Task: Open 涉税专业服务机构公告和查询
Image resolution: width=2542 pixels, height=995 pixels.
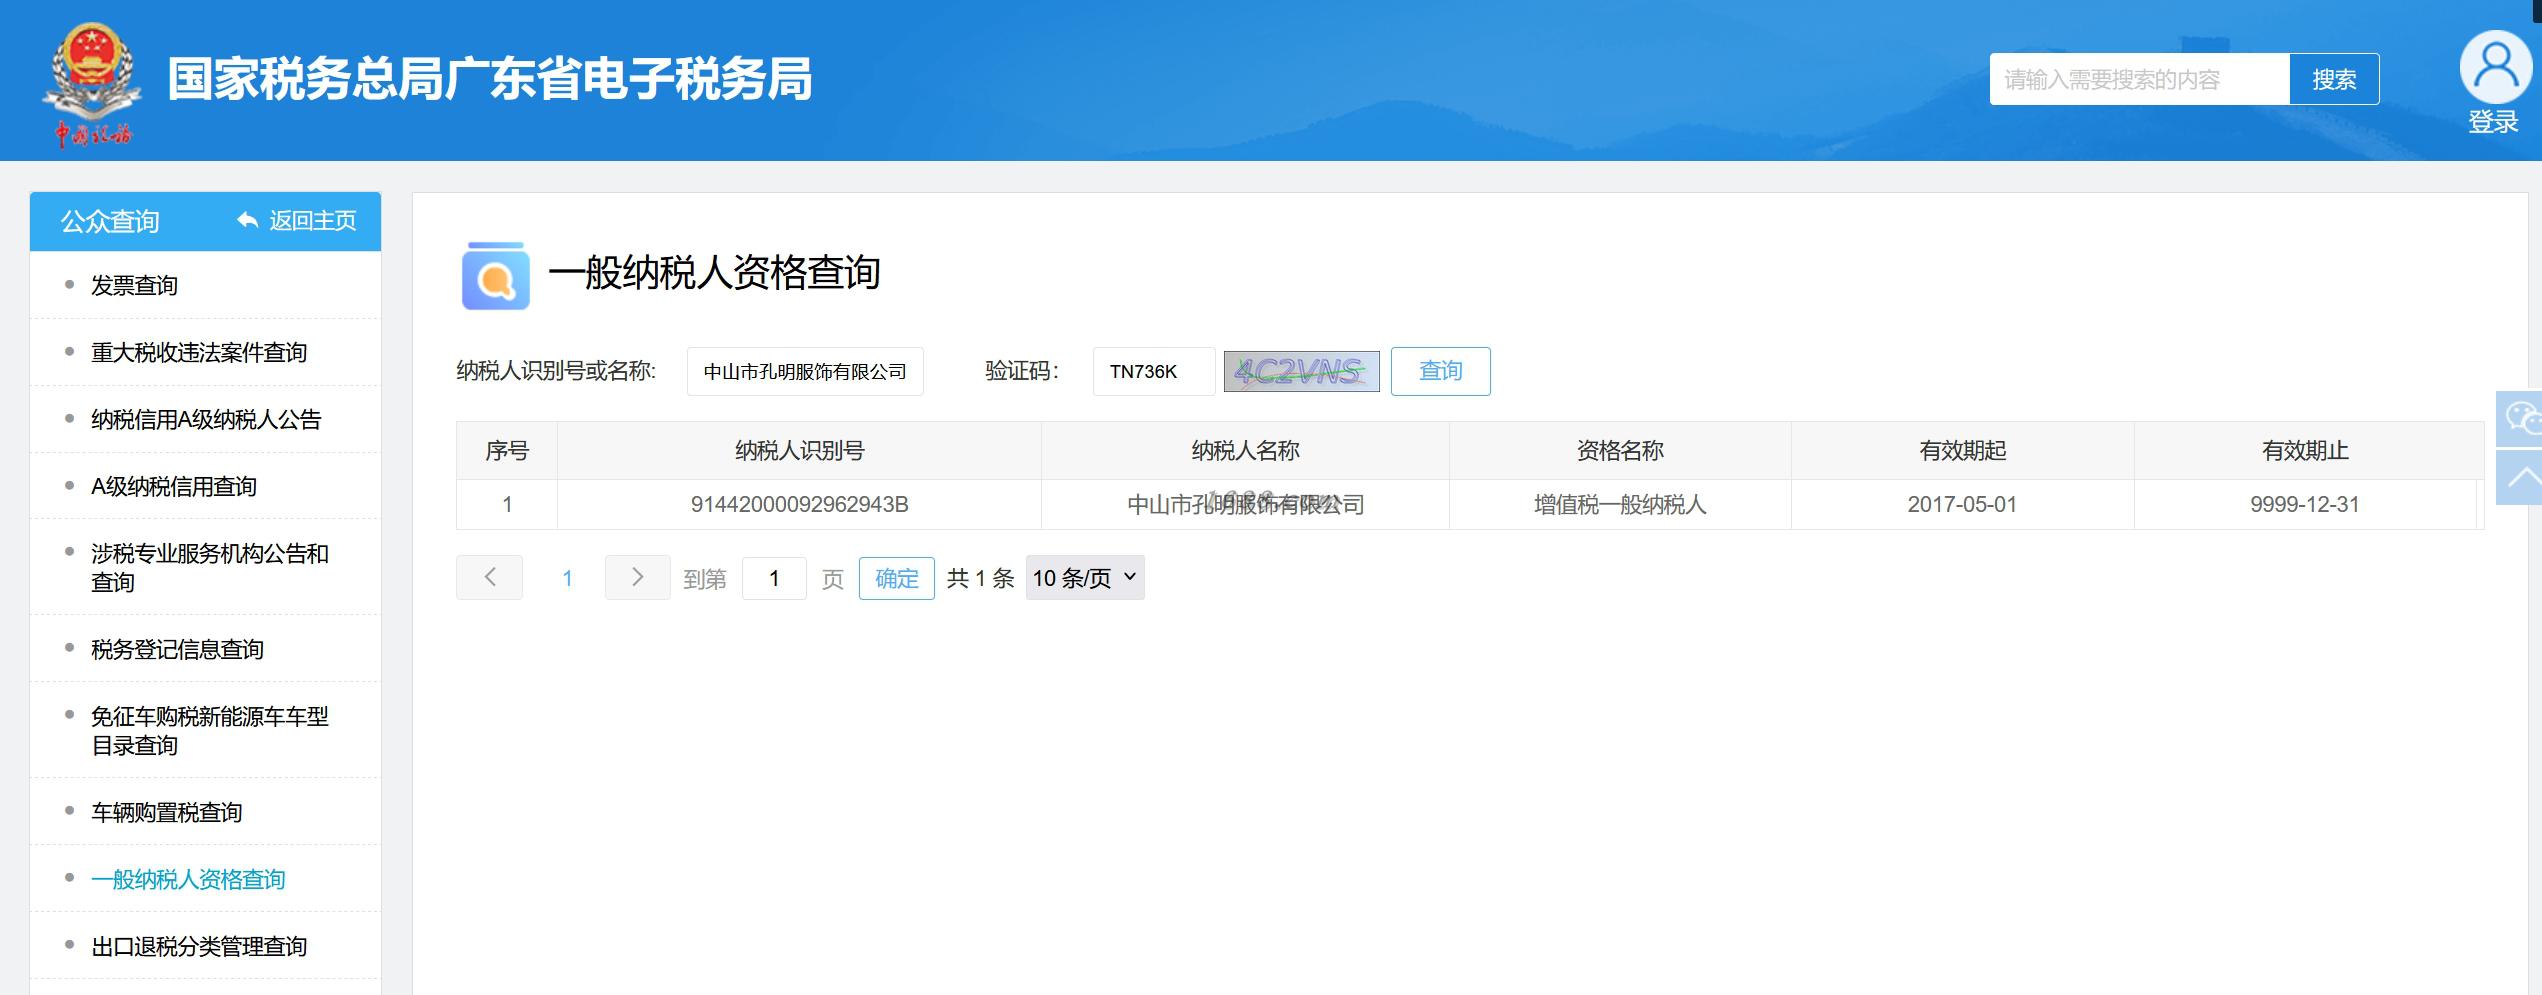Action: [210, 568]
